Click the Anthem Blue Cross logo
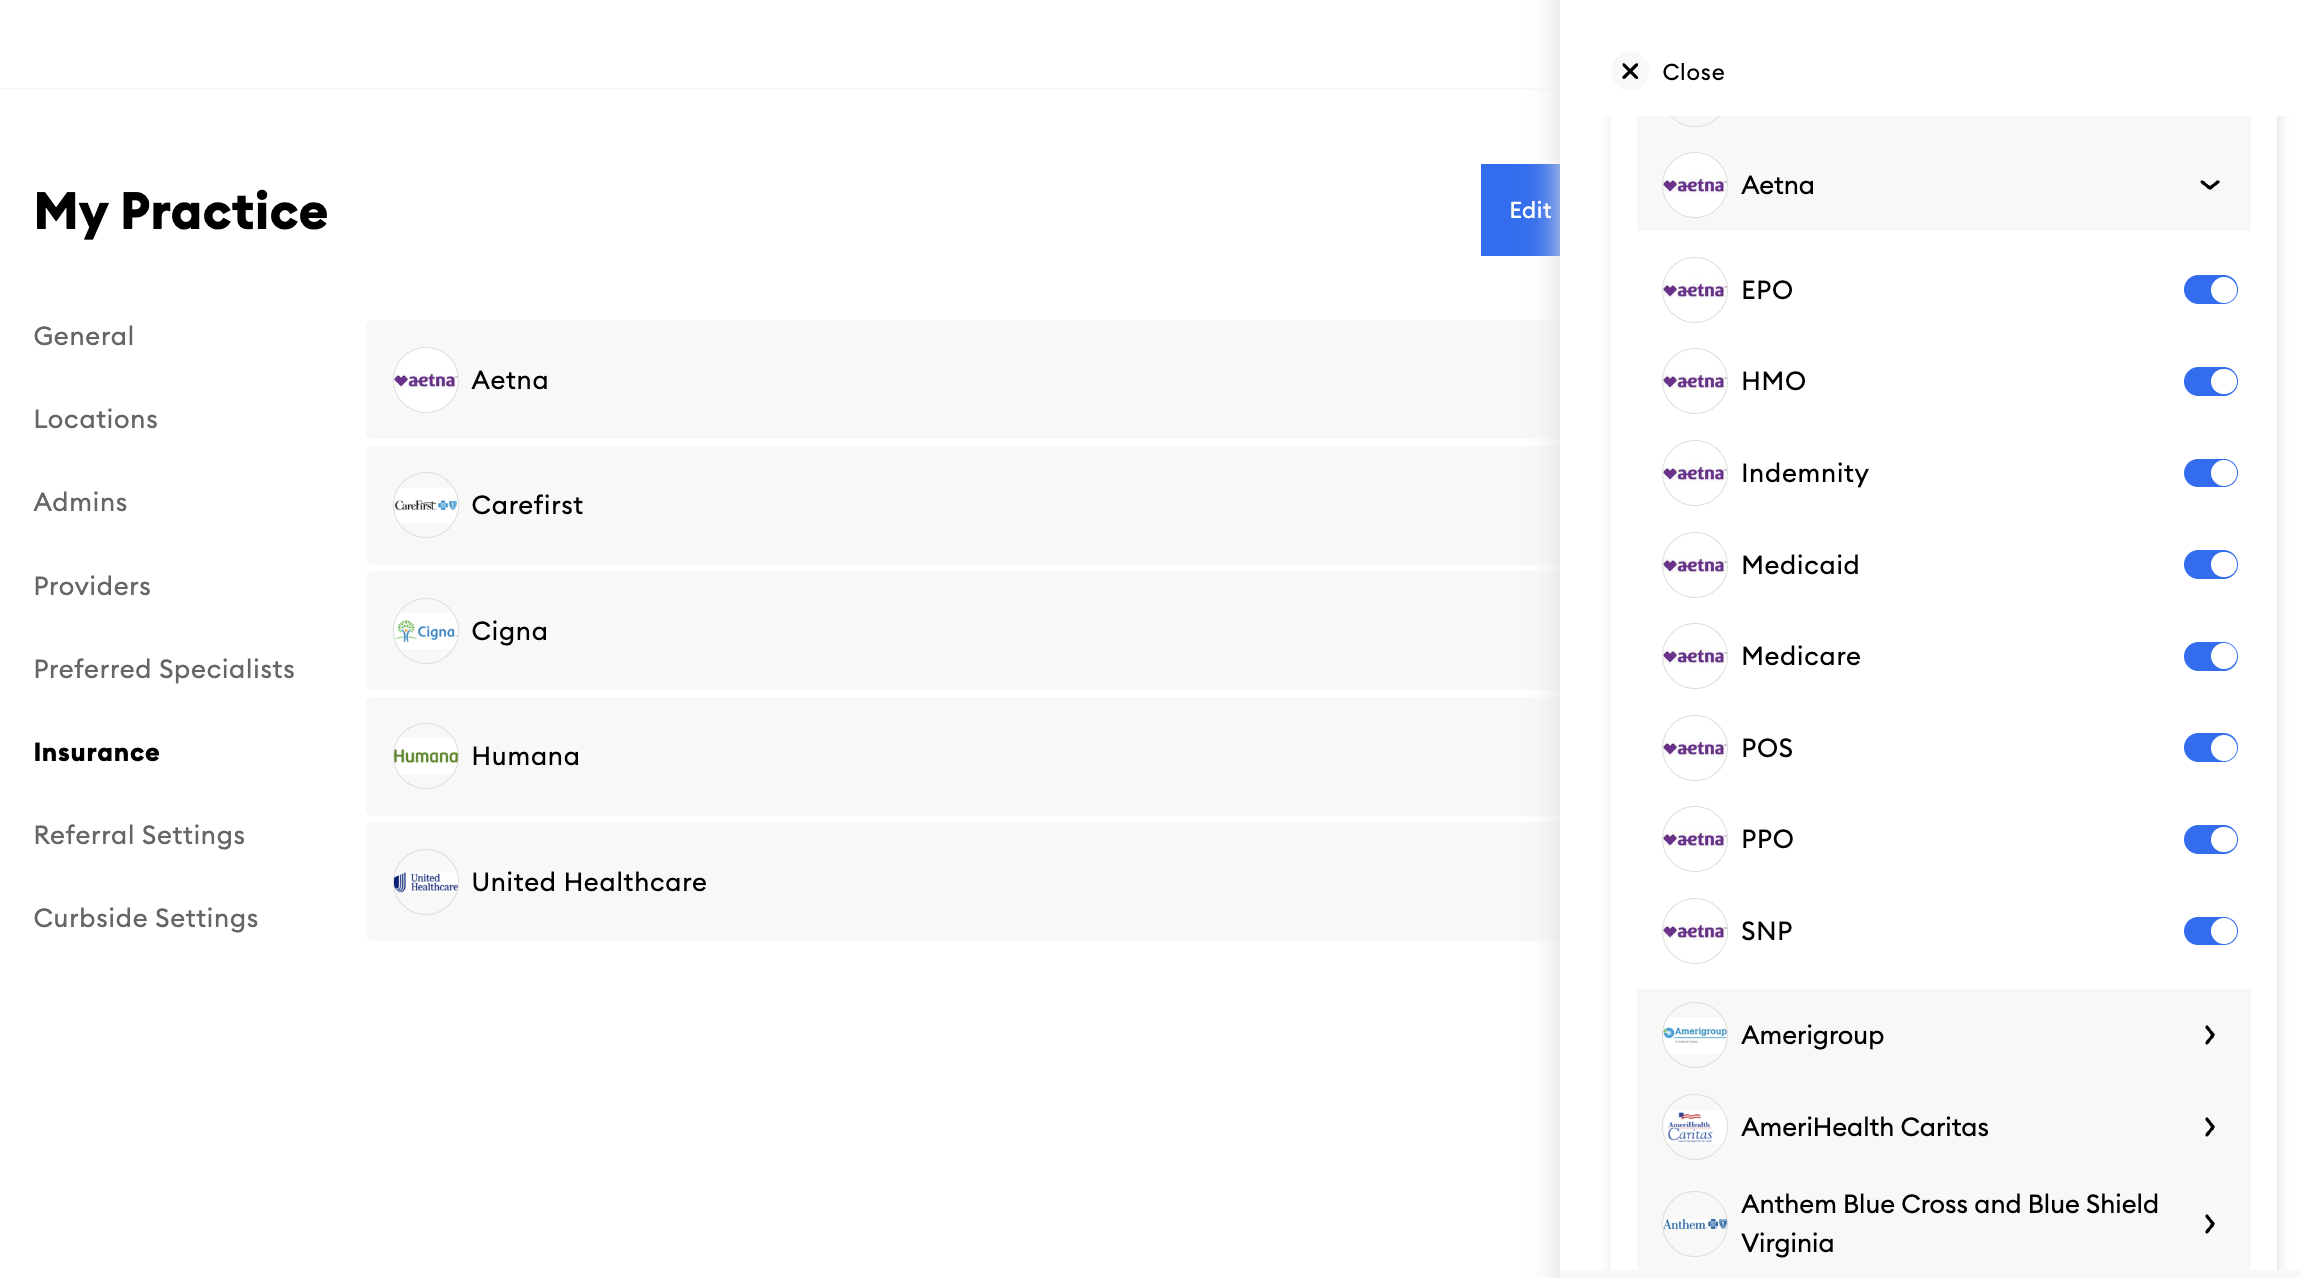Viewport: 2300px width, 1278px height. (x=1694, y=1224)
